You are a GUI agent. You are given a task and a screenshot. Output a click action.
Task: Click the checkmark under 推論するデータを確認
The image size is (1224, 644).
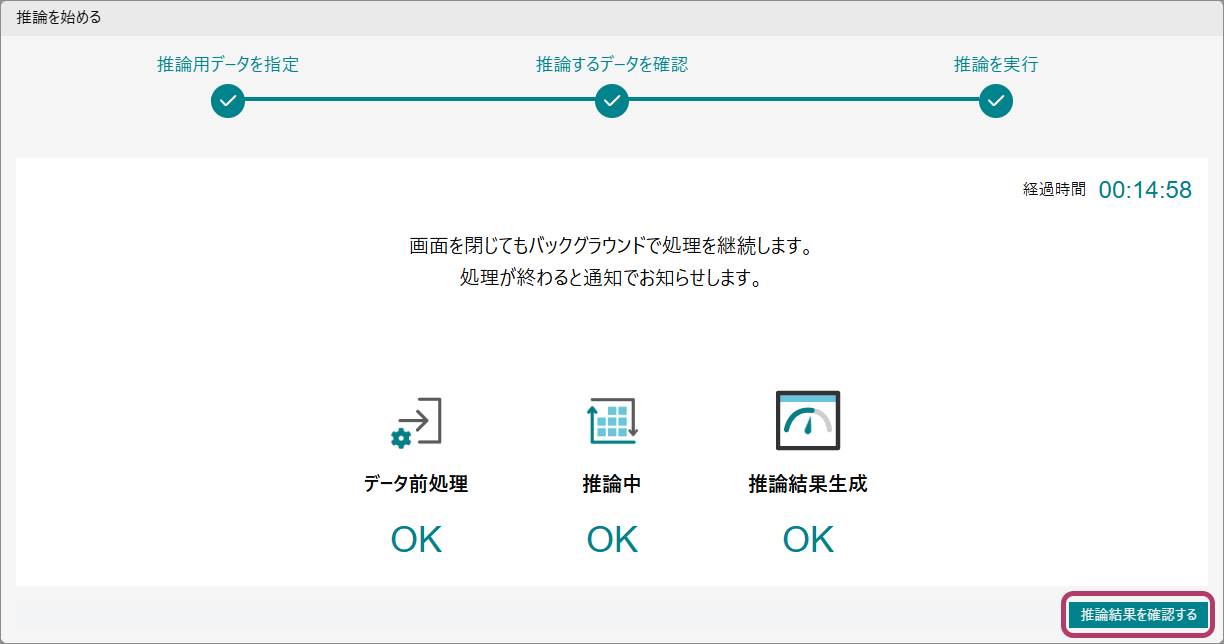coord(612,100)
